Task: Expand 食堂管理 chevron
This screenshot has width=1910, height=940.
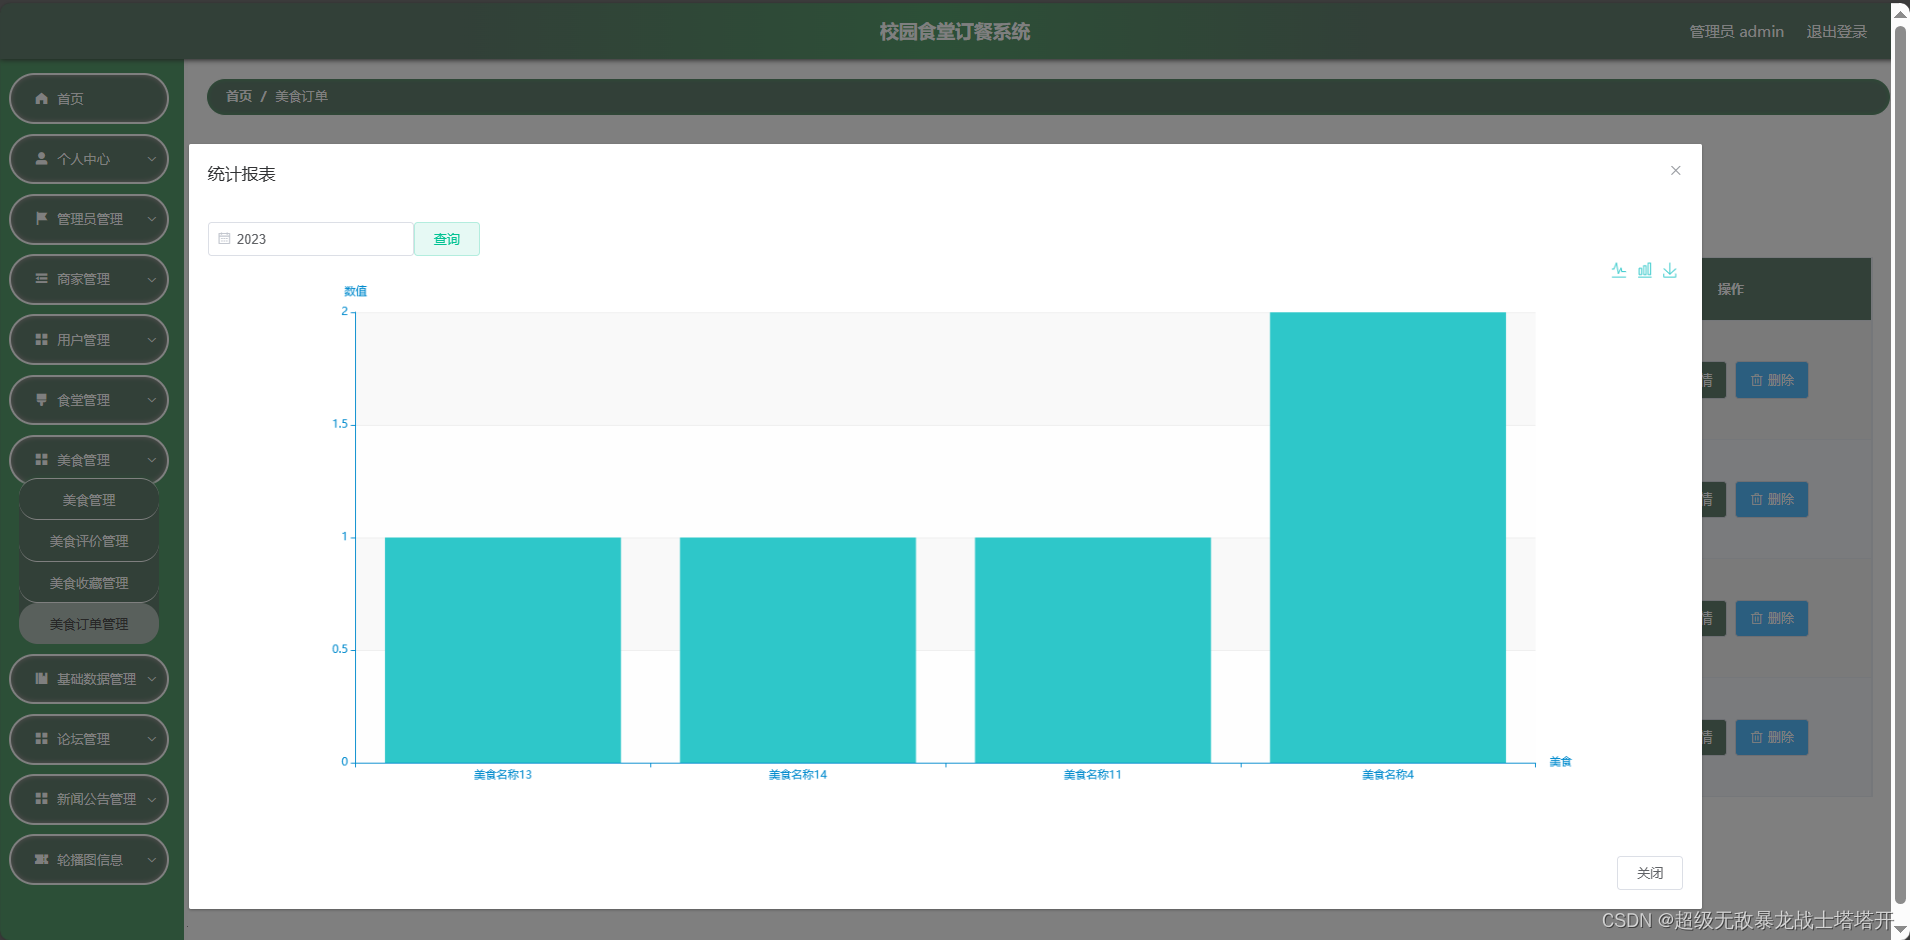Action: point(152,400)
